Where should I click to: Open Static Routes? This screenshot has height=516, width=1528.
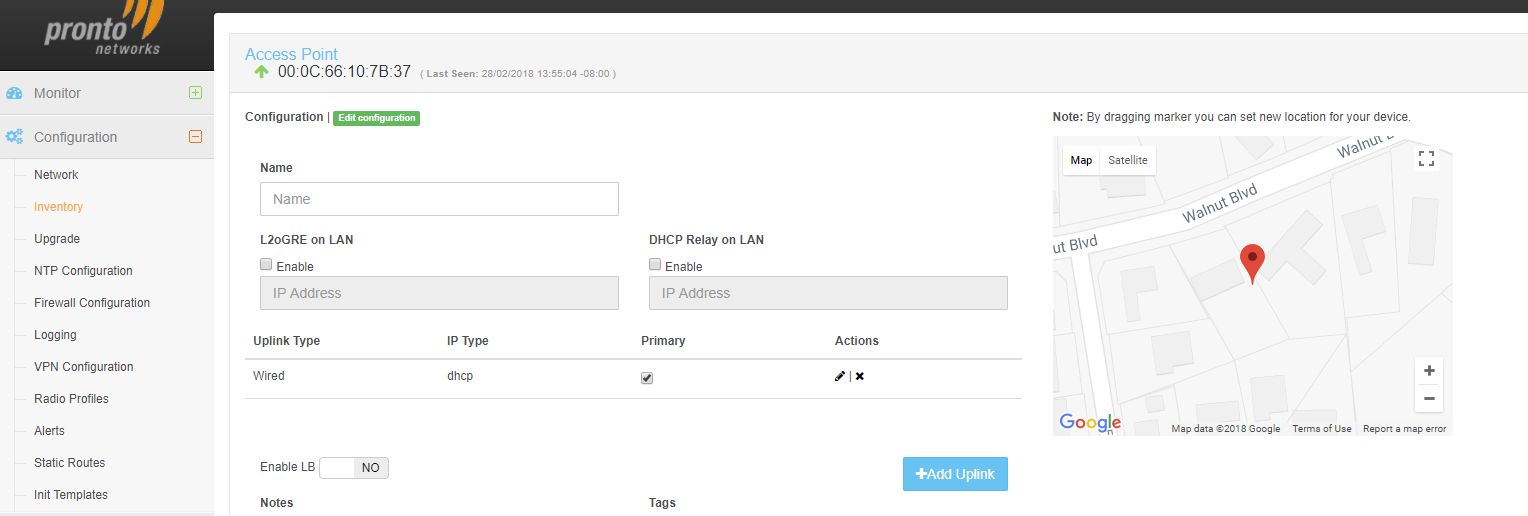pos(69,463)
